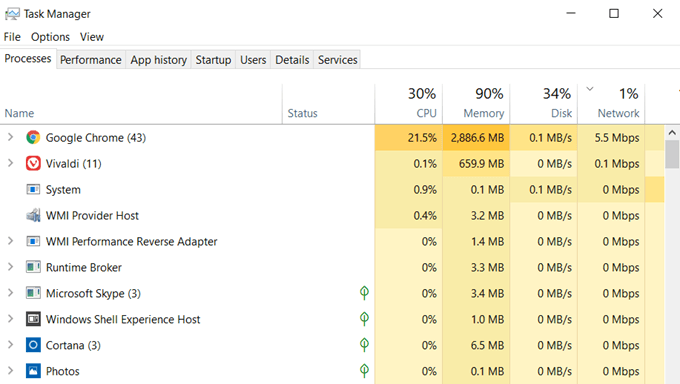Click the System process icon
The image size is (680, 384).
pos(33,190)
